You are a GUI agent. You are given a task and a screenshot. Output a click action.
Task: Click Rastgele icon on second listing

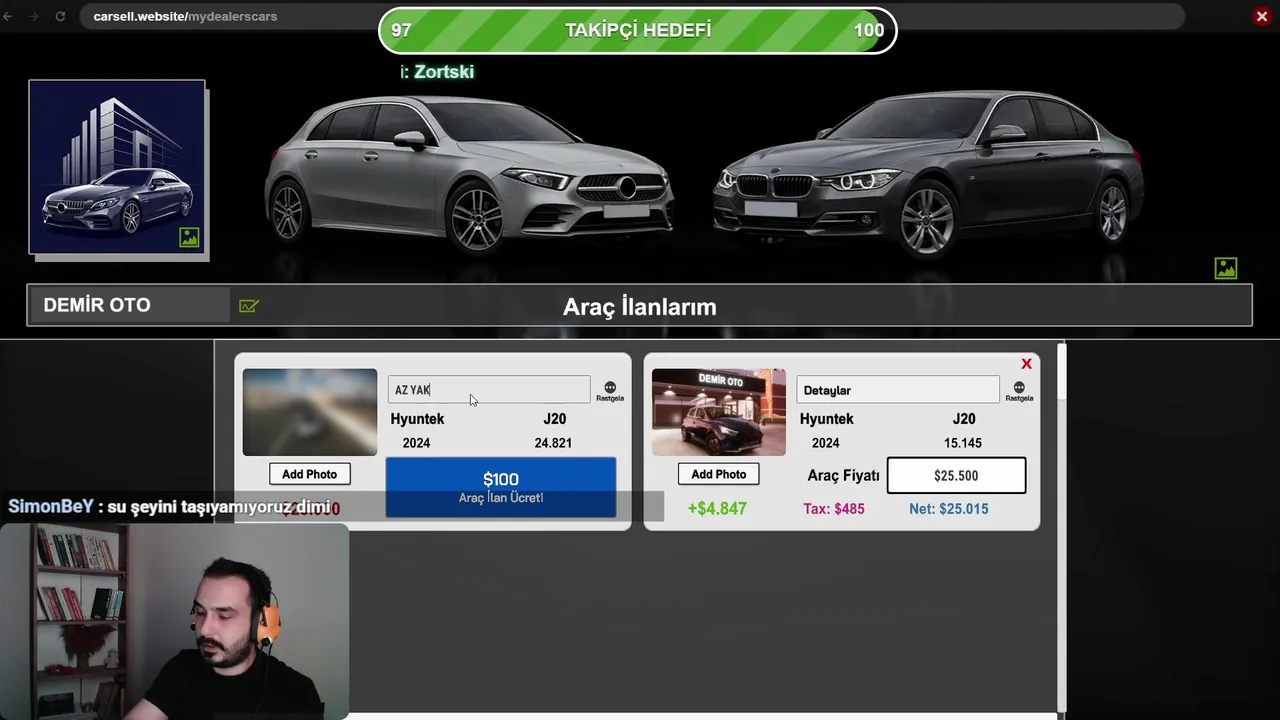click(x=1019, y=391)
